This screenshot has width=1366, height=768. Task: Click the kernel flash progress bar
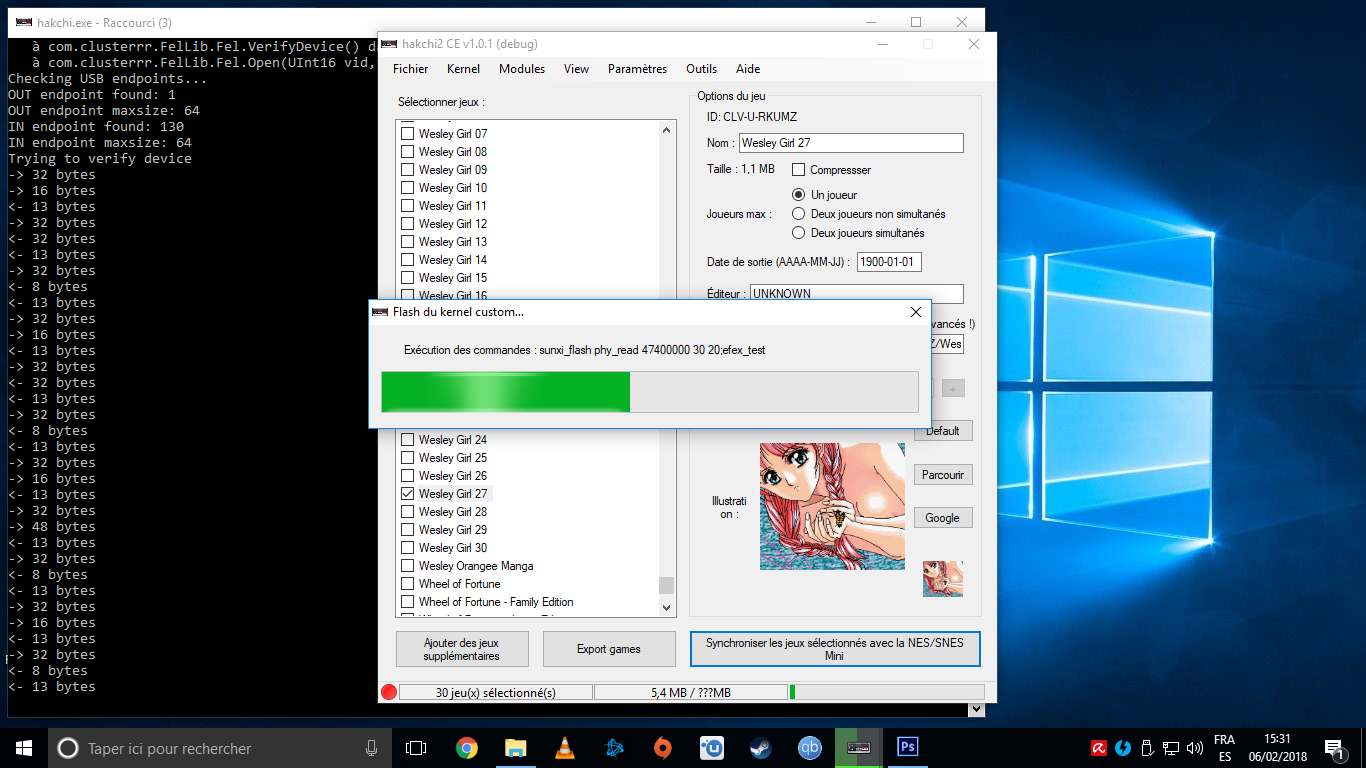point(649,392)
